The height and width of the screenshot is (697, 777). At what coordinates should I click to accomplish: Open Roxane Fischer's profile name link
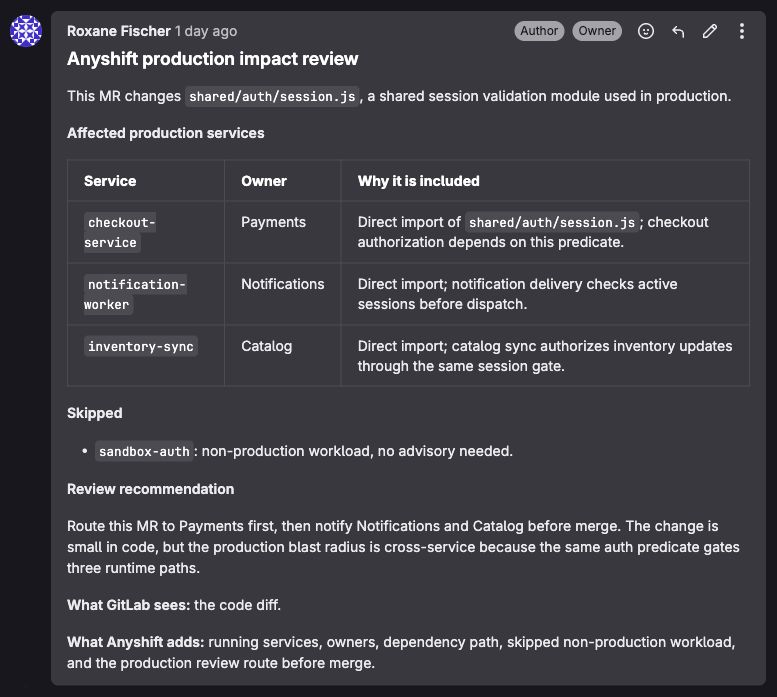118,31
